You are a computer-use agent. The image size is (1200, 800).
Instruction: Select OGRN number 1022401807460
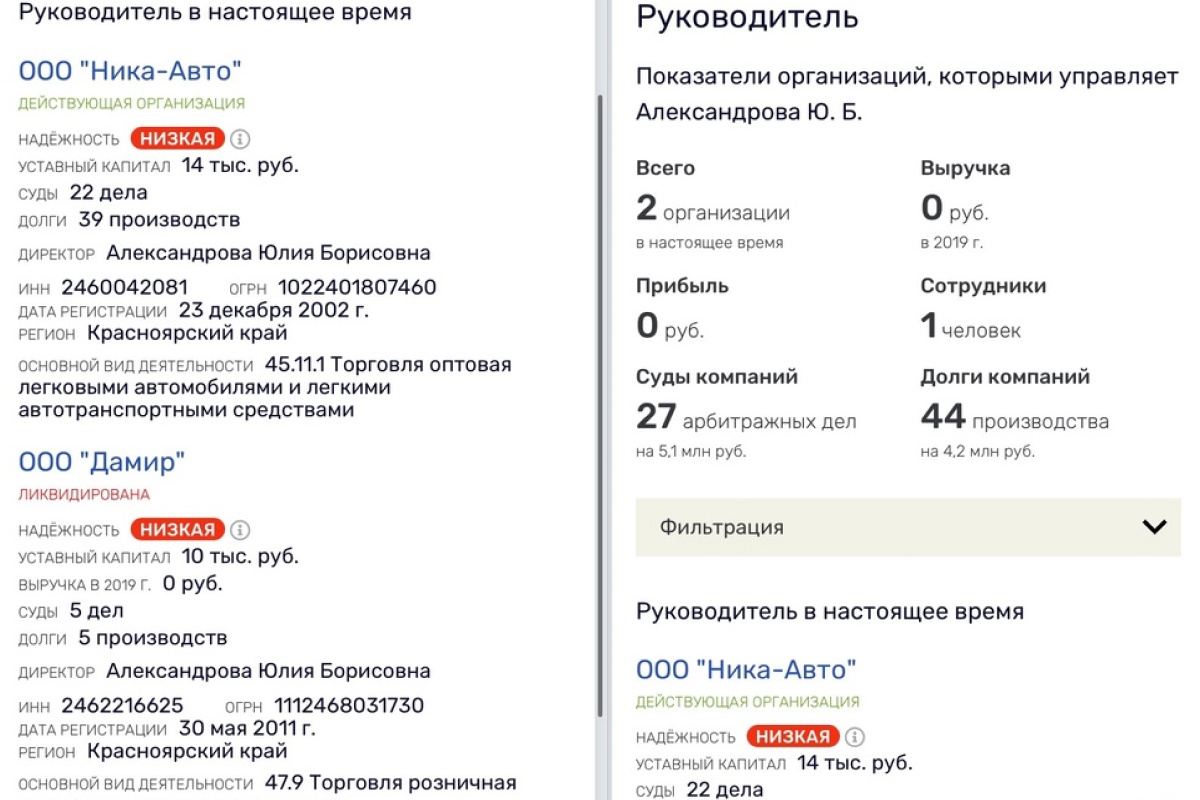[357, 288]
